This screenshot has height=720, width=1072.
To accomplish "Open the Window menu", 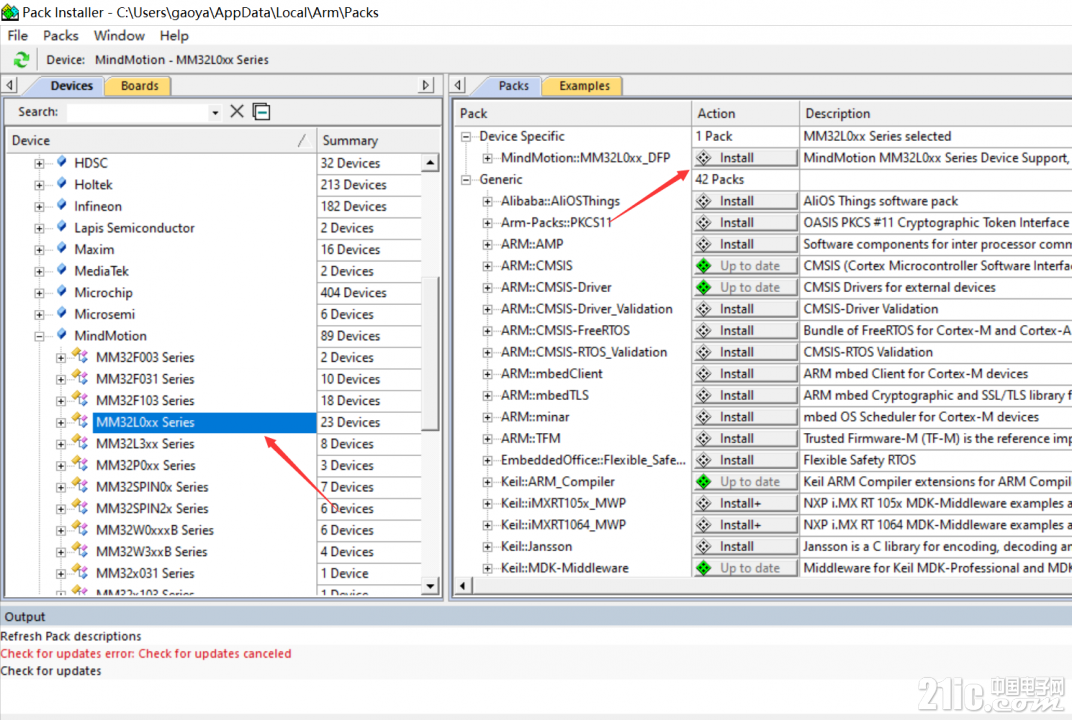I will tap(119, 36).
